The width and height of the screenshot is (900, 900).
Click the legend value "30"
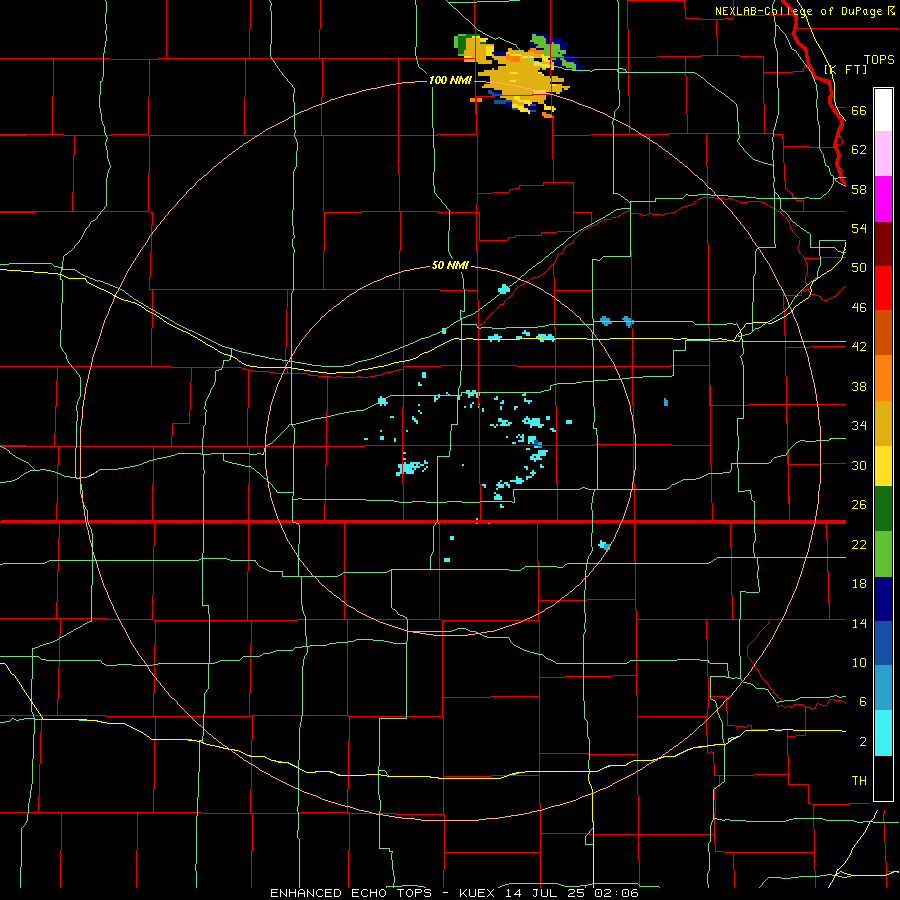pos(859,465)
